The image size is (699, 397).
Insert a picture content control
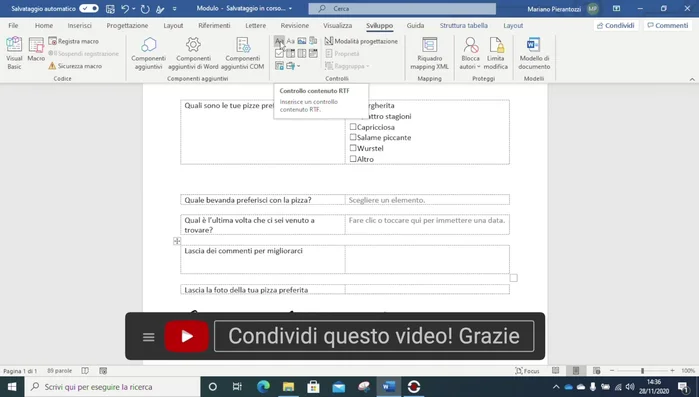point(302,41)
